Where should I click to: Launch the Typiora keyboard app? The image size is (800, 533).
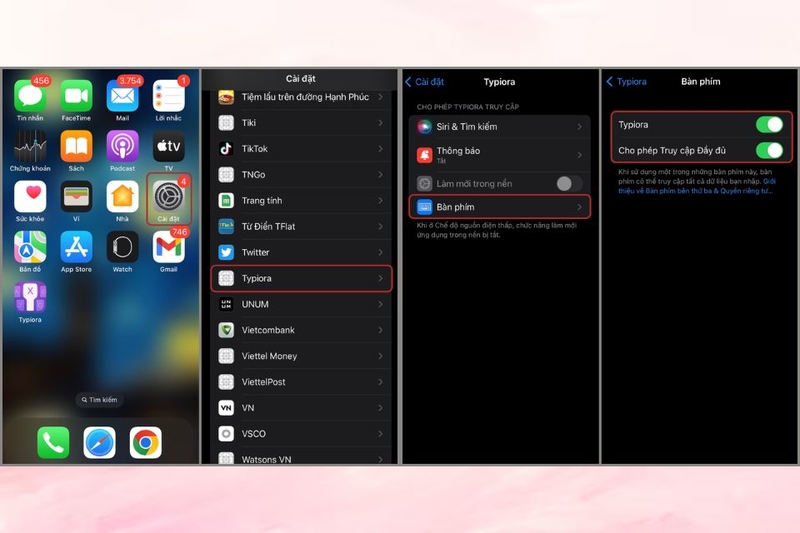[30, 297]
